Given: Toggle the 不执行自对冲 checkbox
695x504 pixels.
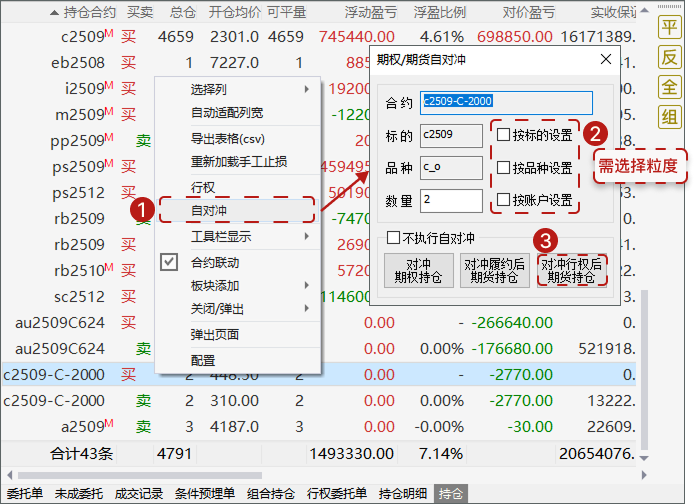Looking at the screenshot, I should [394, 238].
